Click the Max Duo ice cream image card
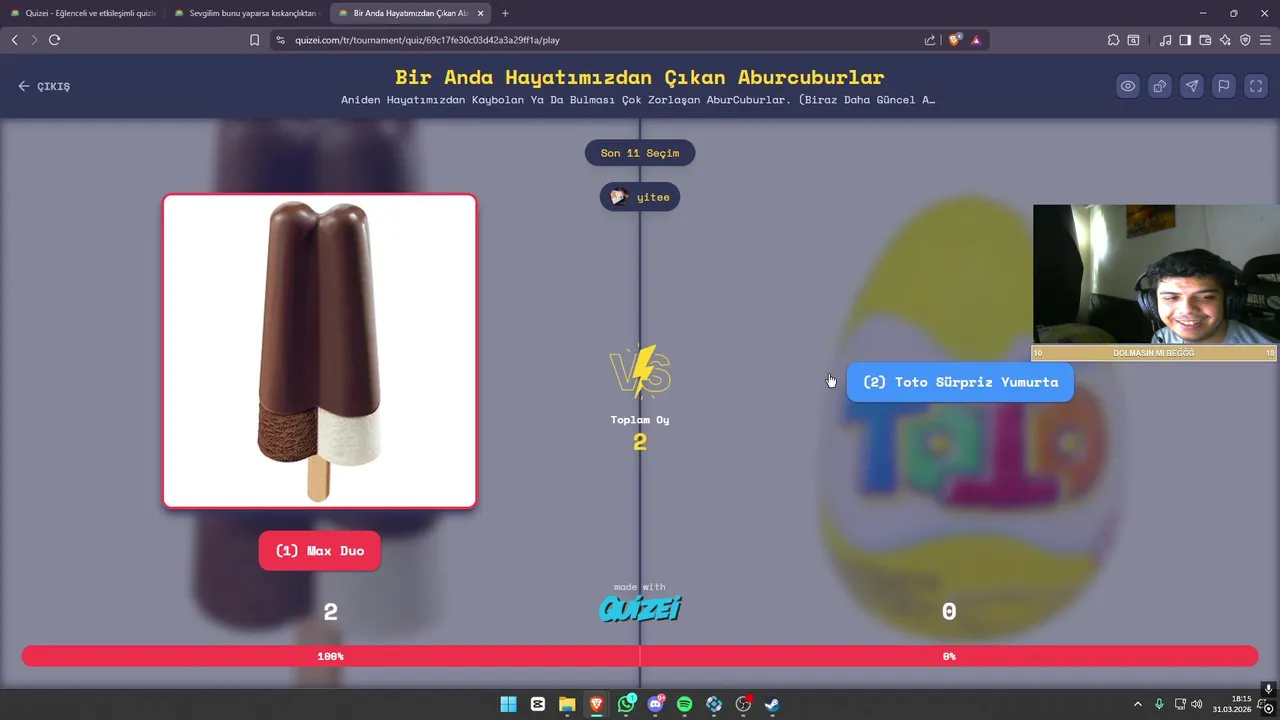The width and height of the screenshot is (1280, 720). click(320, 351)
